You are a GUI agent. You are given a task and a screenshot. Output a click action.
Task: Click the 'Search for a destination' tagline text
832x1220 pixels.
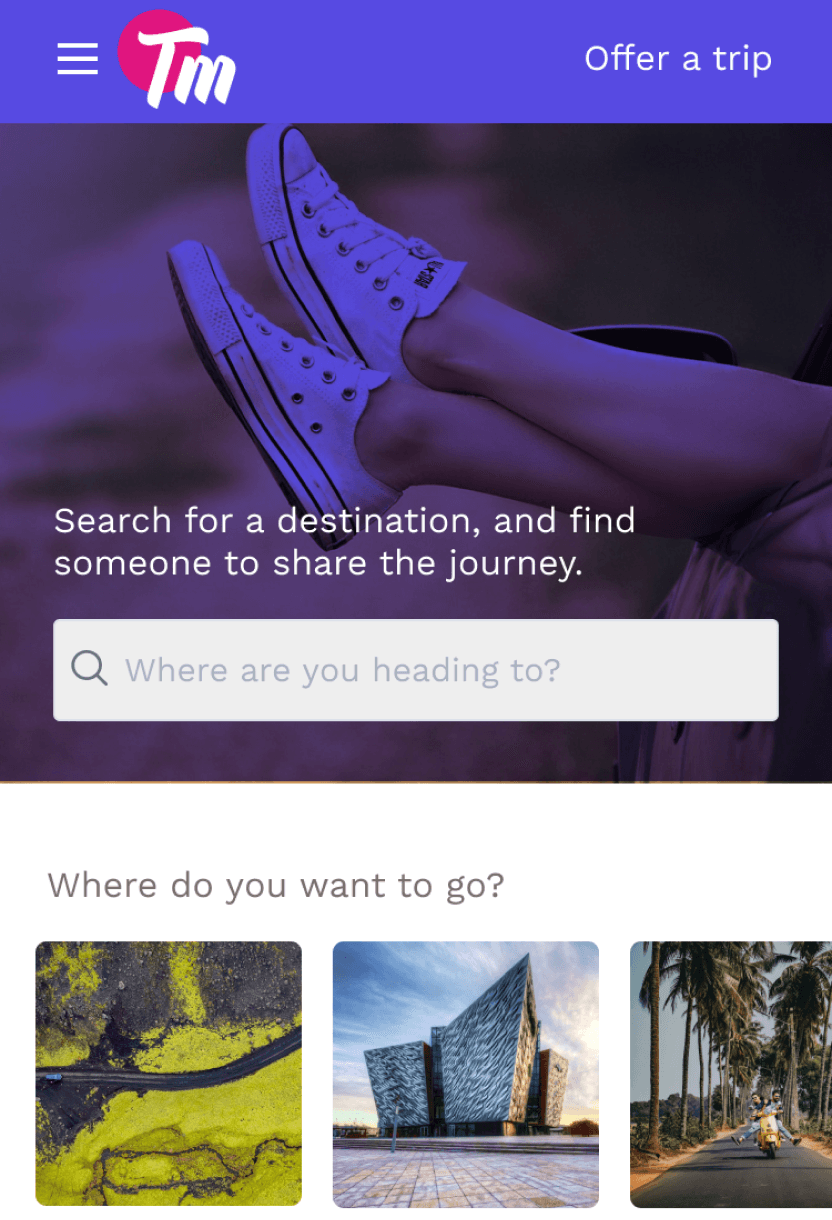345,541
